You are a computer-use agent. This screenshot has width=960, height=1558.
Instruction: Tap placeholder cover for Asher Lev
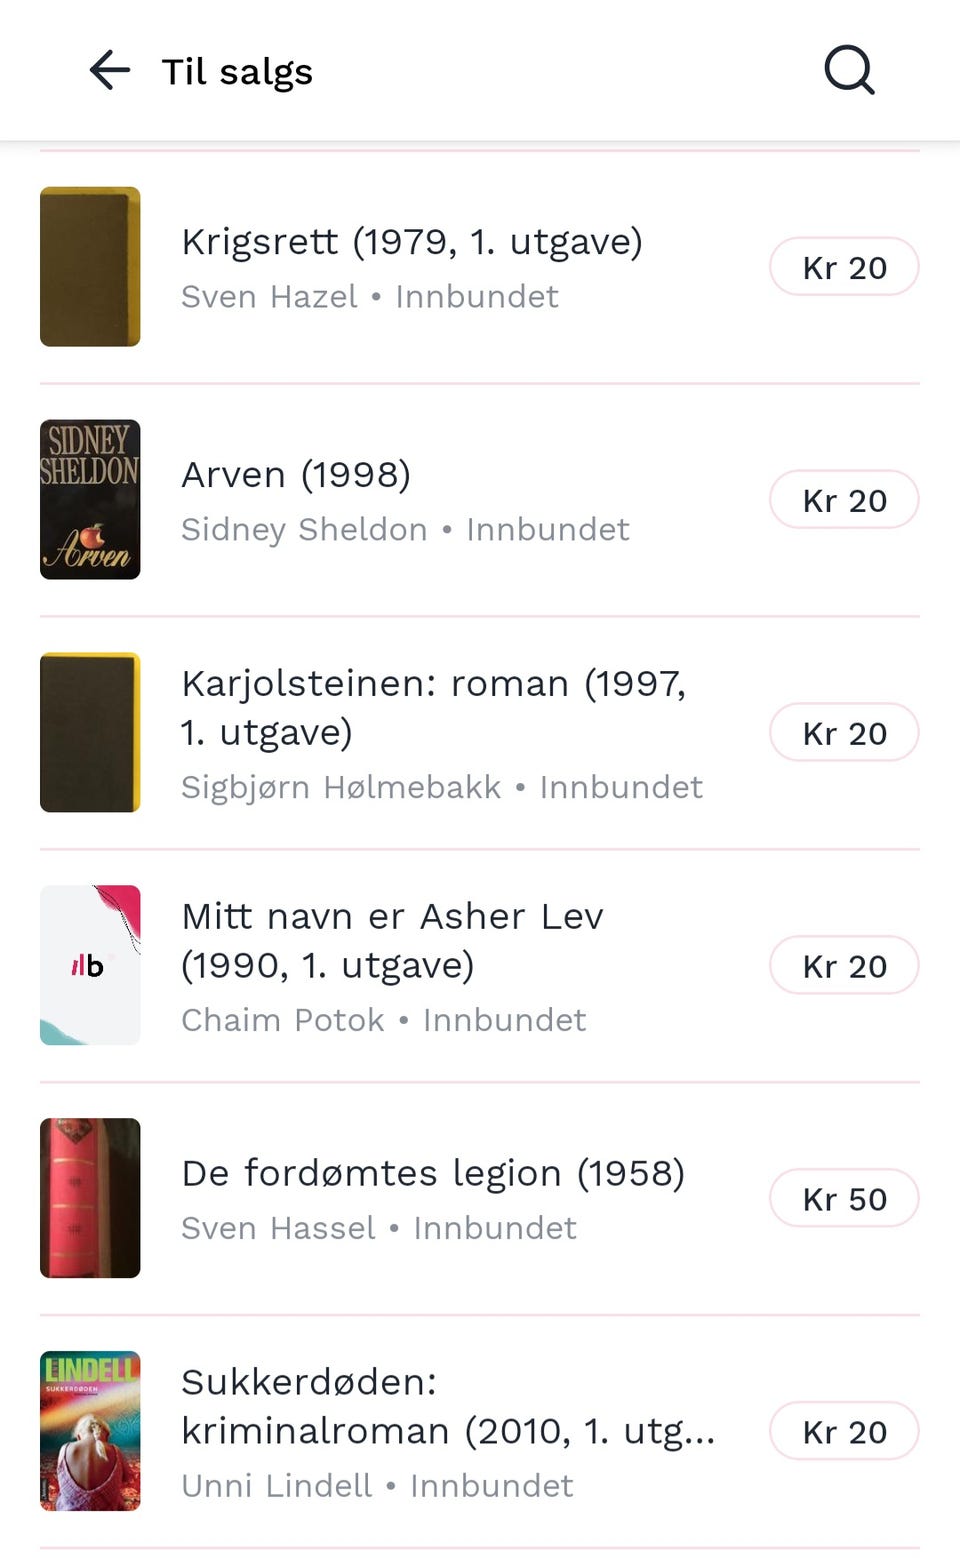click(x=90, y=966)
